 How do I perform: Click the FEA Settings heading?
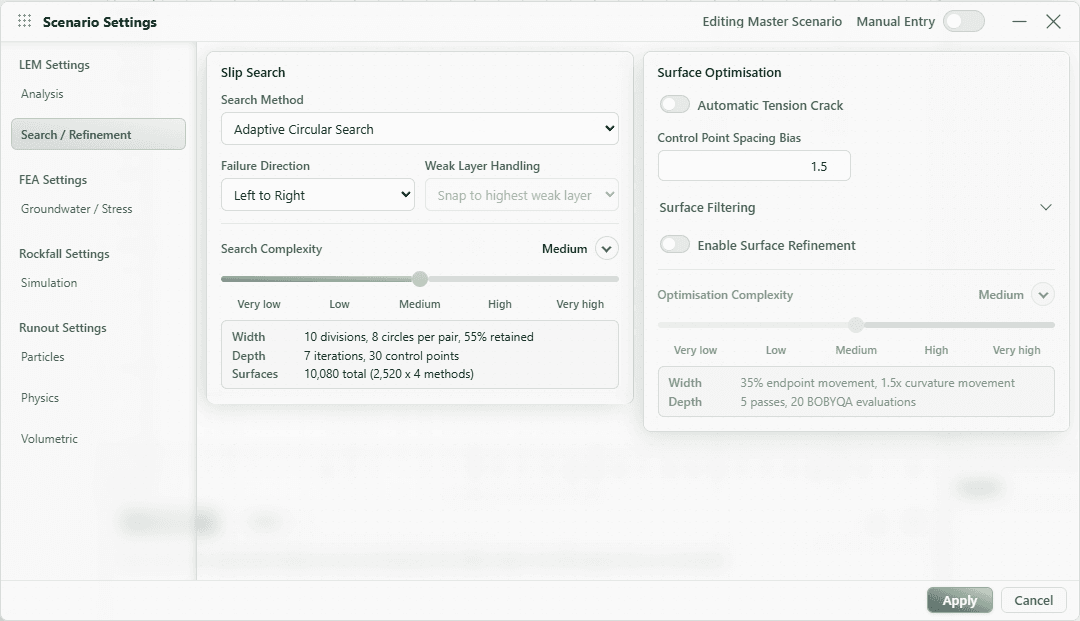[x=53, y=180]
